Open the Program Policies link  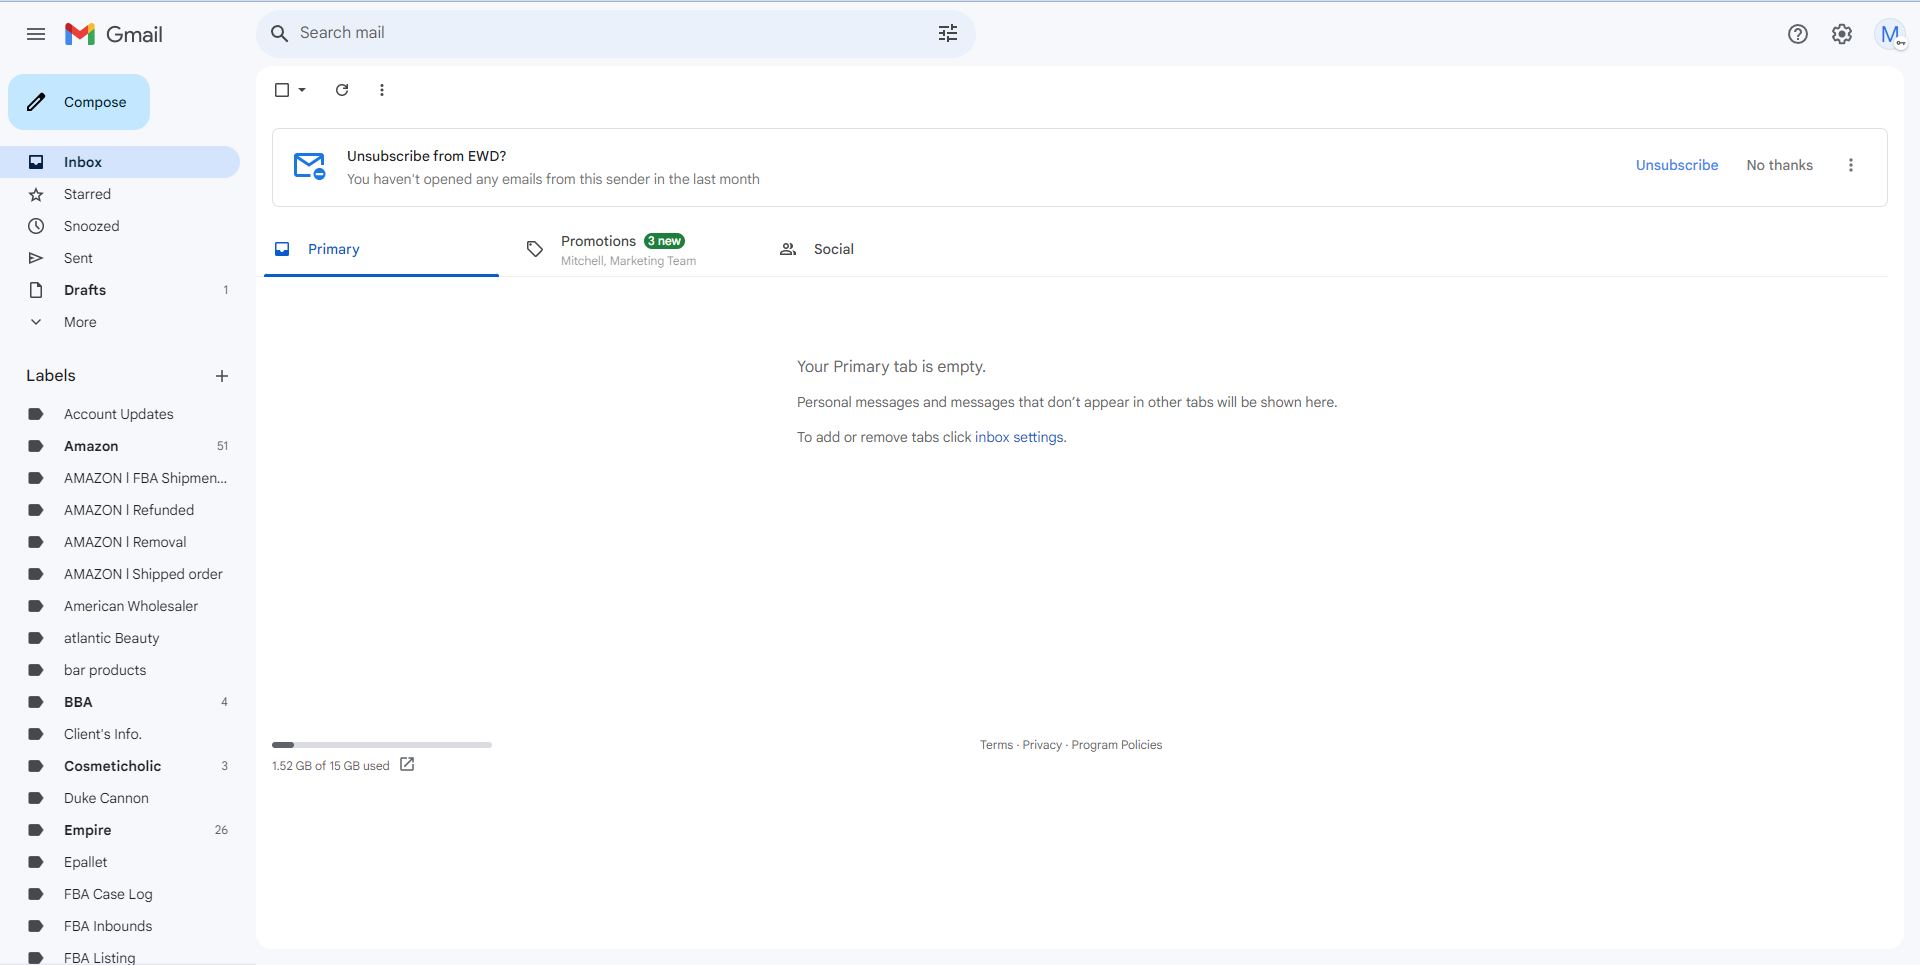tap(1116, 745)
